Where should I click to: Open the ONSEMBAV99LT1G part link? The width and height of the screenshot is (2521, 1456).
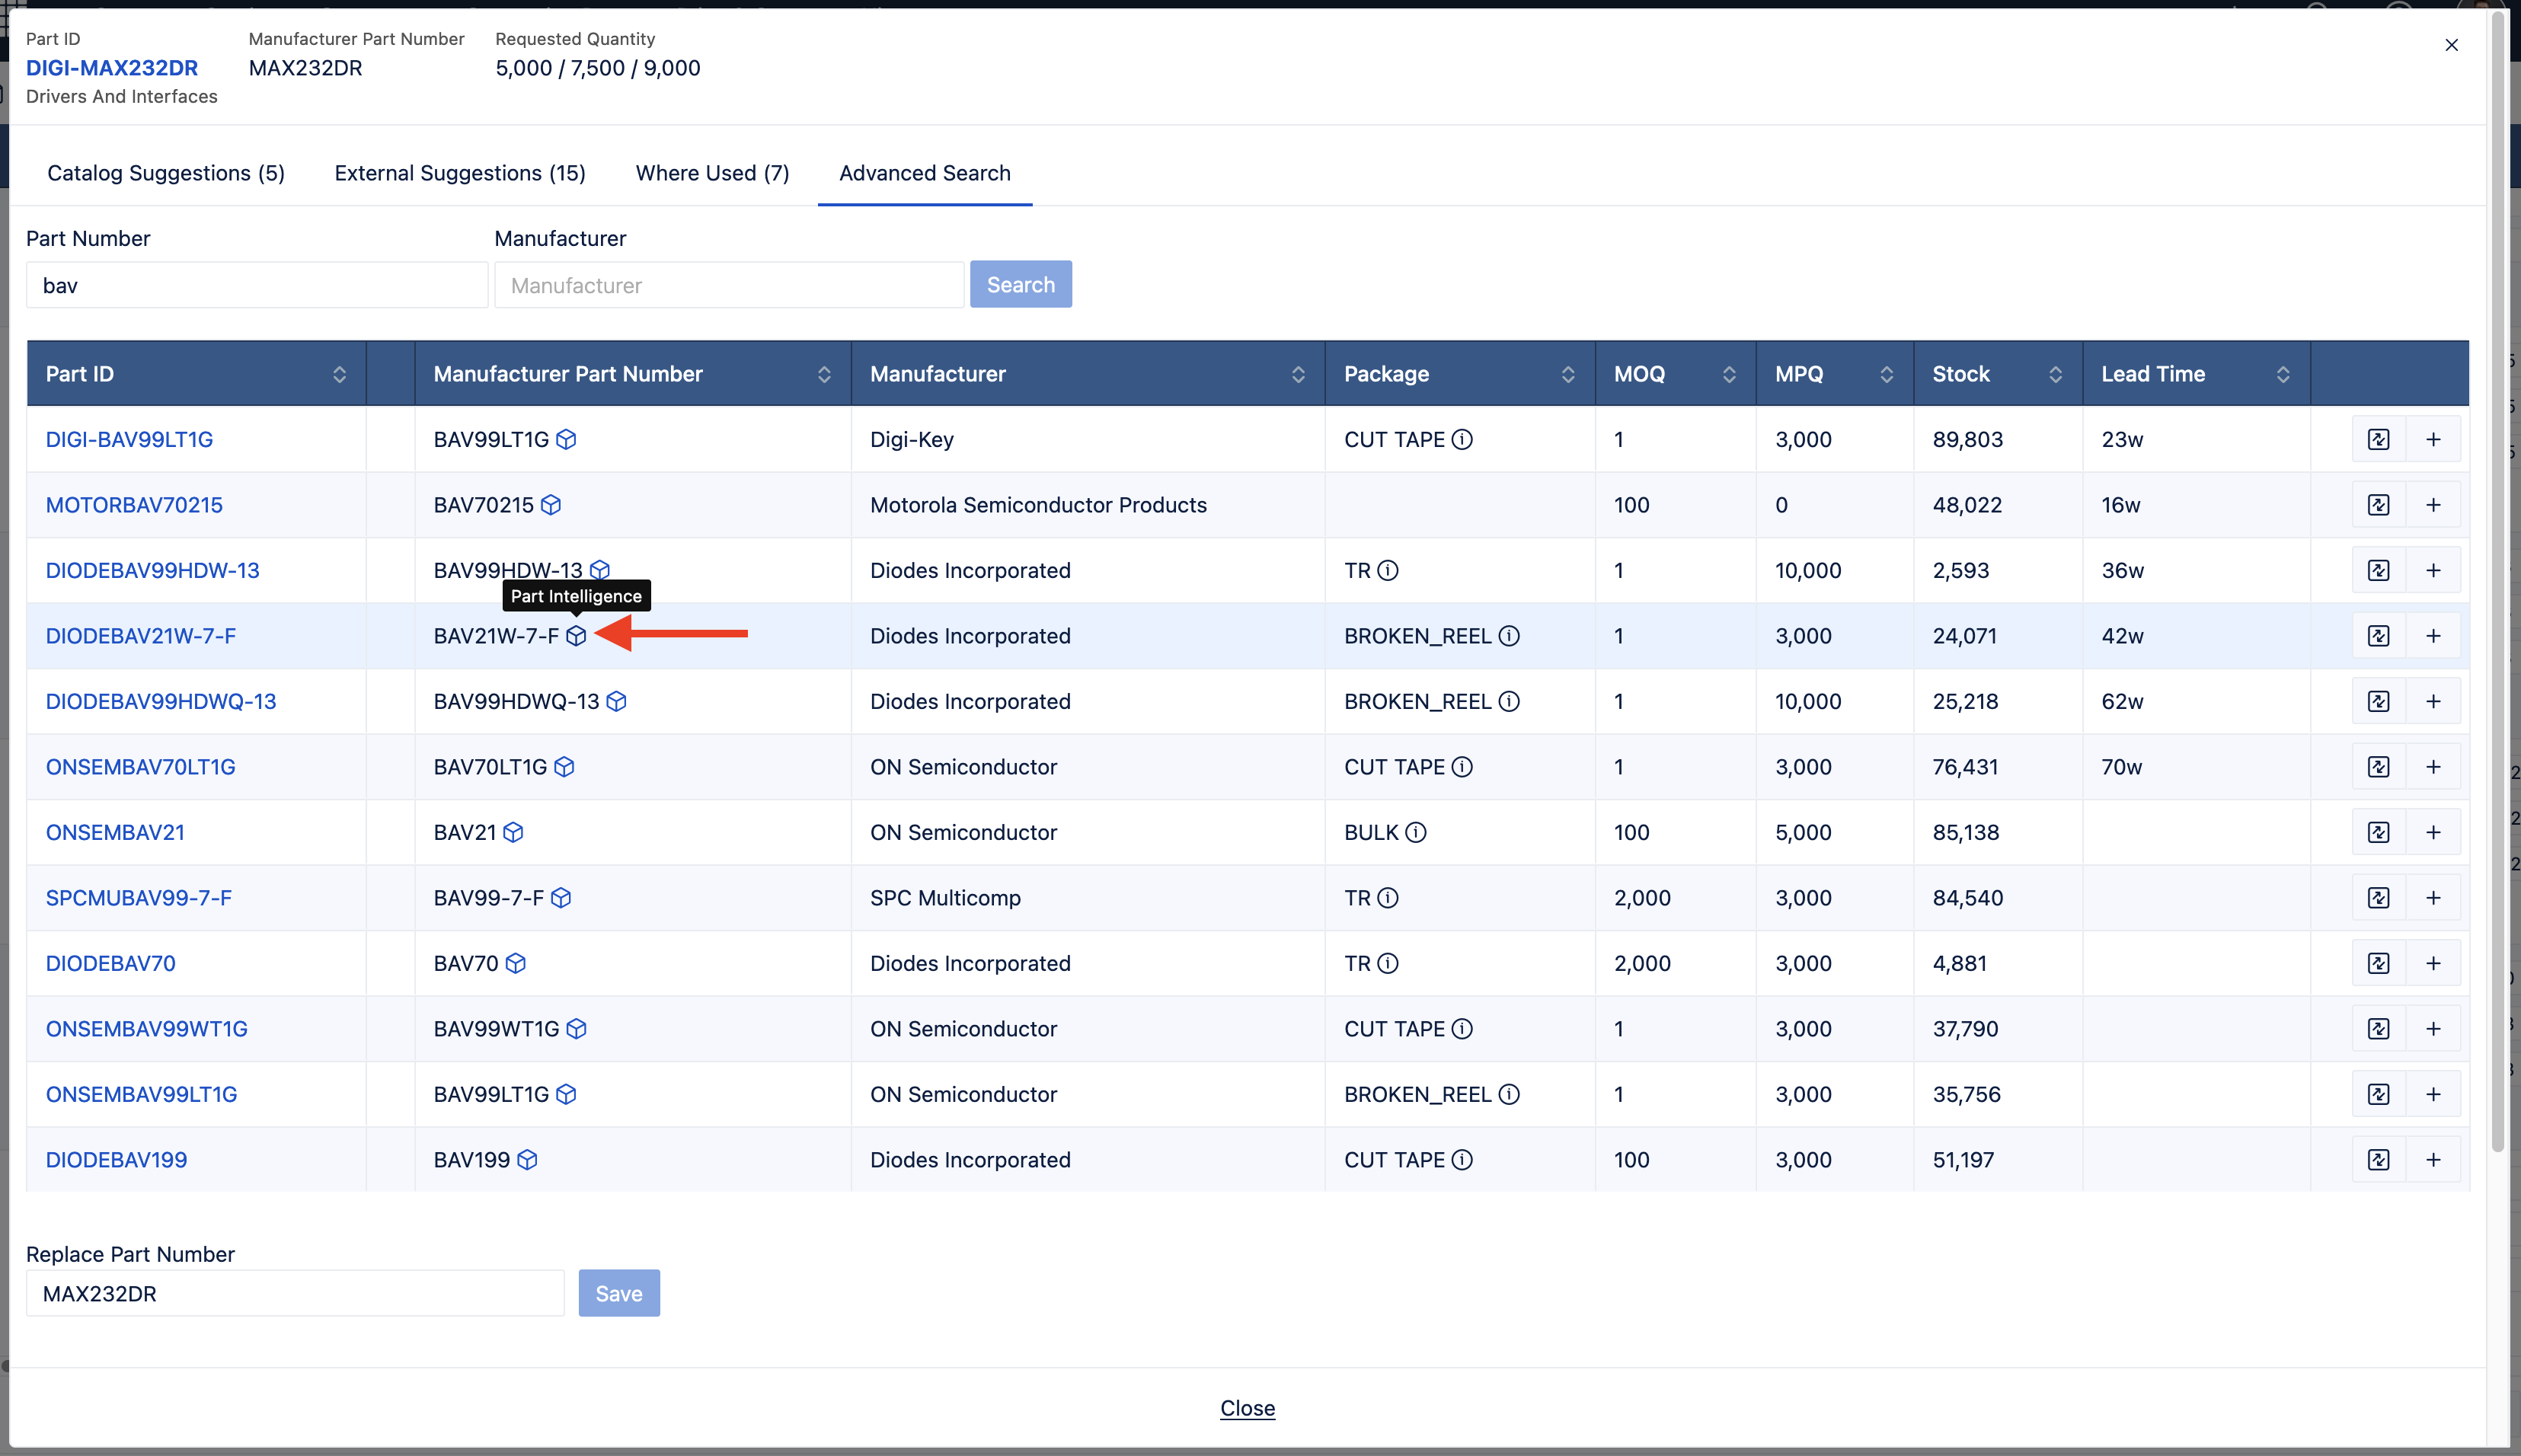click(x=141, y=1094)
